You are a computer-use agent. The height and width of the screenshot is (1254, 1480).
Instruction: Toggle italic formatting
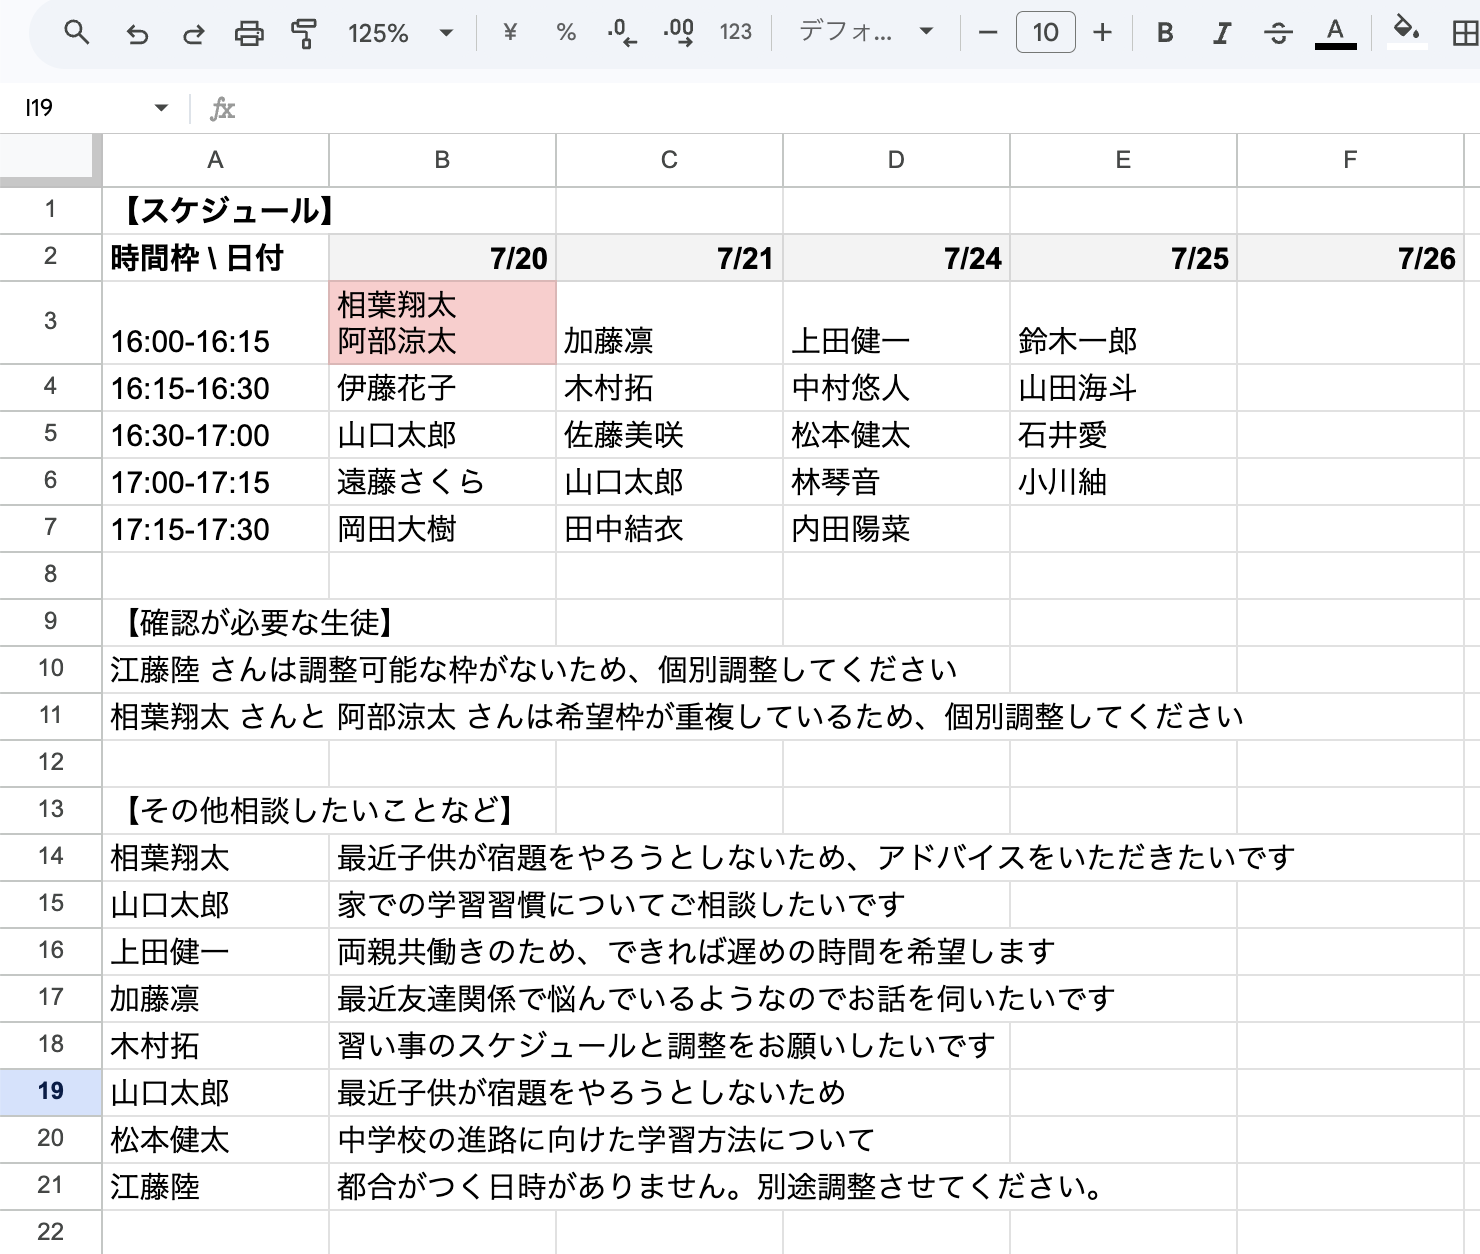click(x=1221, y=33)
